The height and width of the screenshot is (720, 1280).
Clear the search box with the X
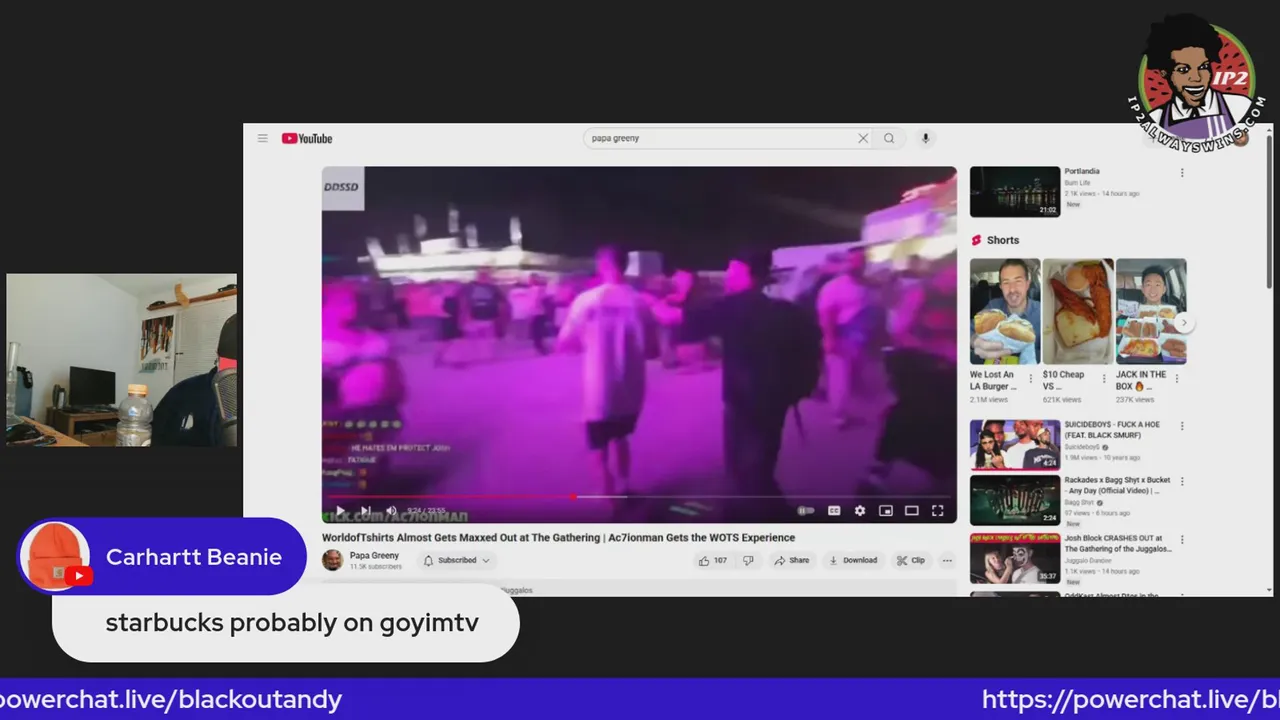(x=863, y=138)
